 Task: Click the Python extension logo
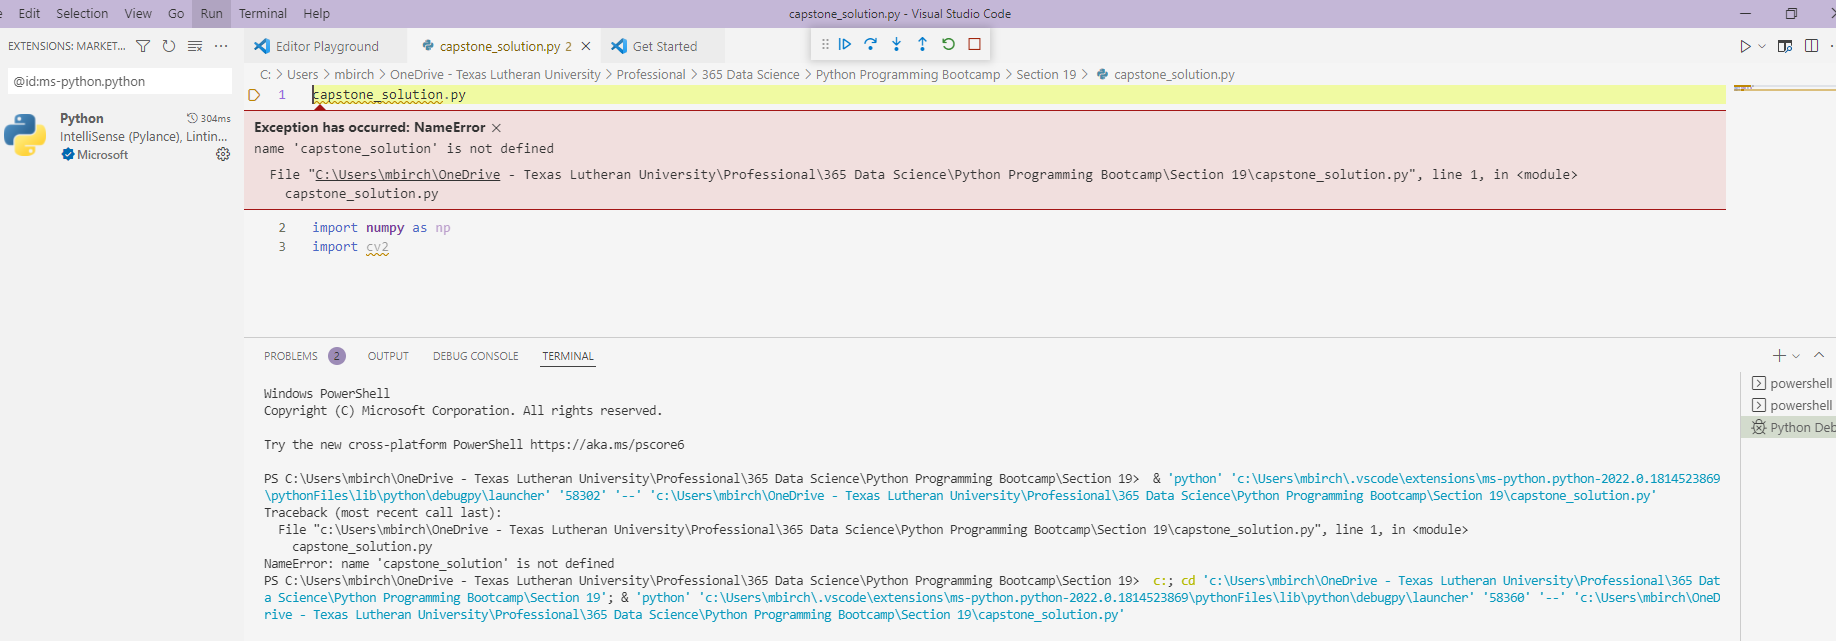tap(25, 135)
